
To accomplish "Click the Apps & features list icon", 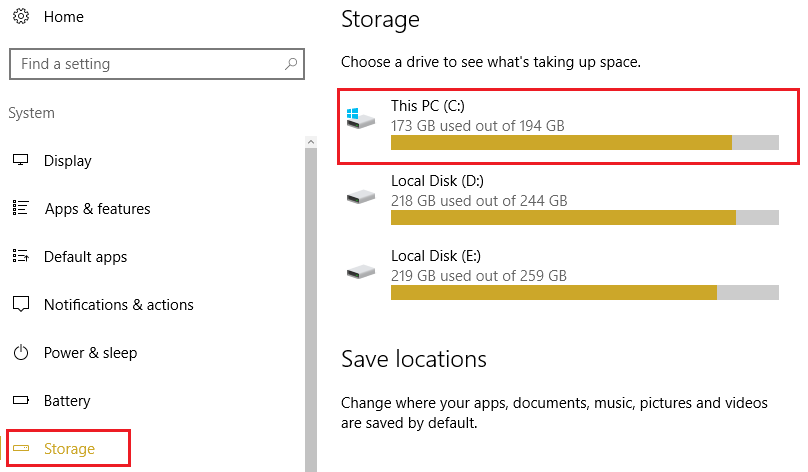I will (x=20, y=209).
